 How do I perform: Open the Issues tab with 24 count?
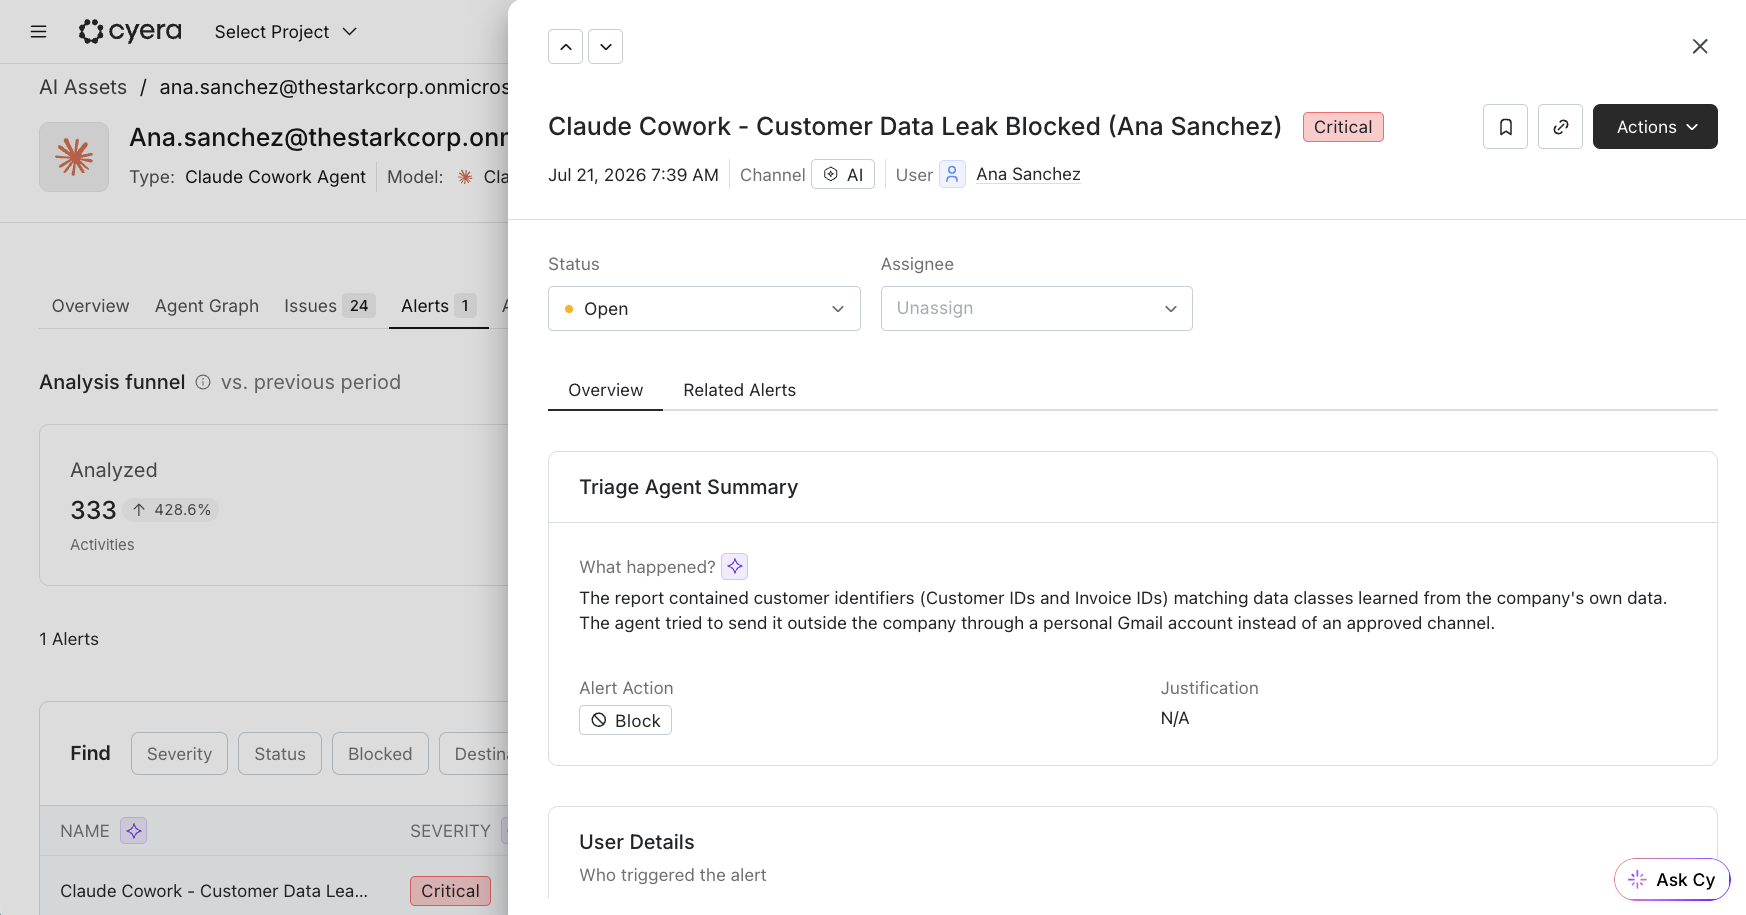click(x=329, y=306)
